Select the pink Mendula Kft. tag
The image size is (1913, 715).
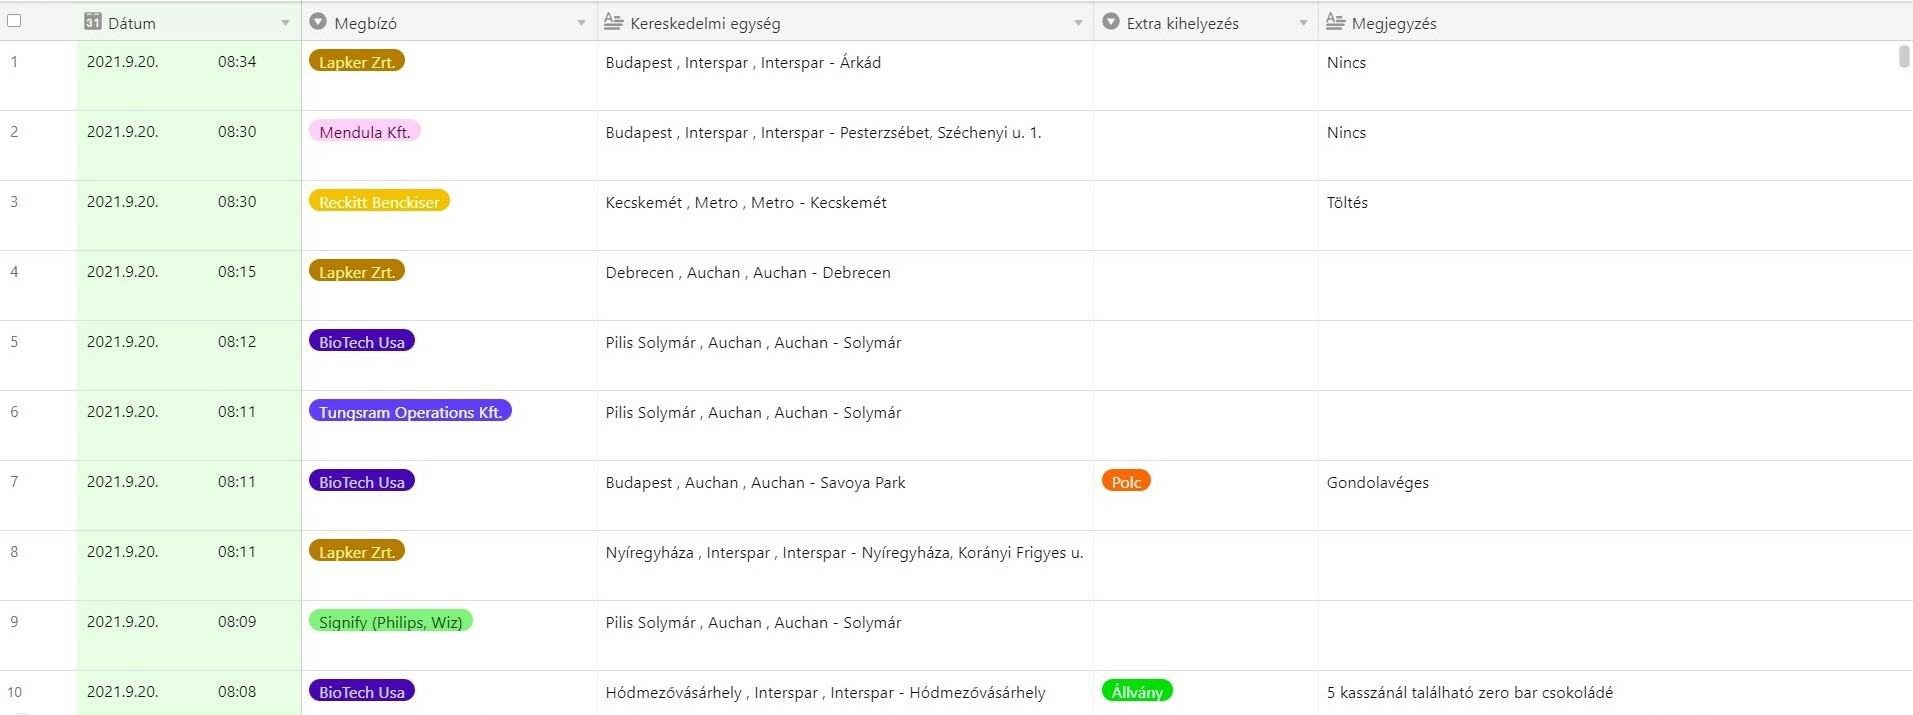(x=365, y=131)
